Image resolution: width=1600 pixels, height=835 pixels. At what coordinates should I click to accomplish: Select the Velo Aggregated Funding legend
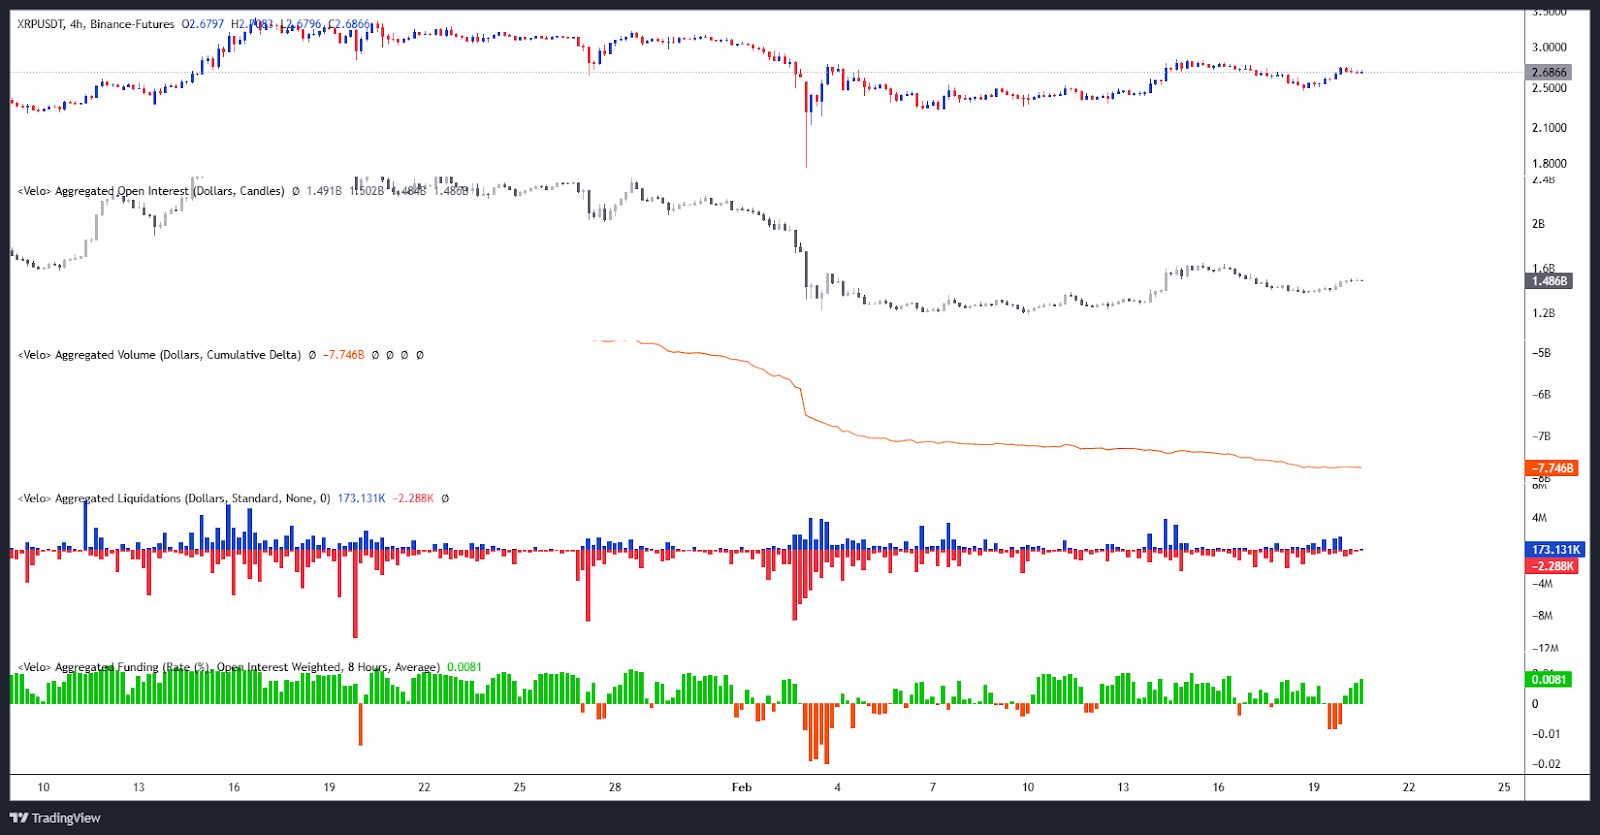[229, 667]
